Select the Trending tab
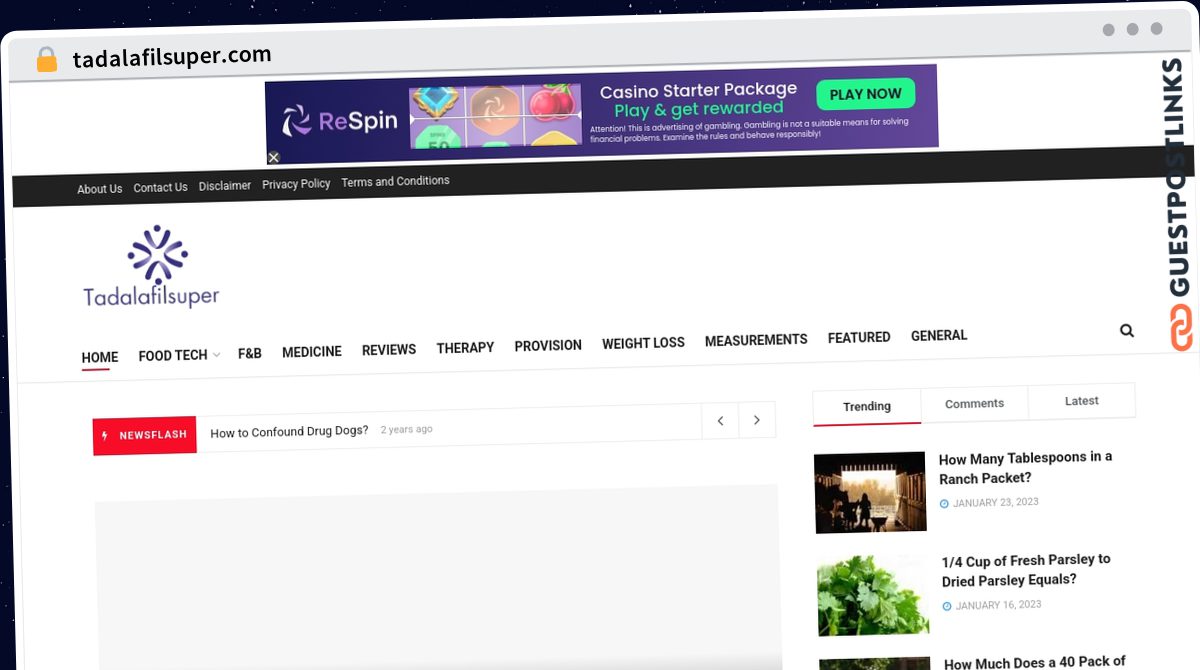This screenshot has height=670, width=1200. pyautogui.click(x=867, y=406)
